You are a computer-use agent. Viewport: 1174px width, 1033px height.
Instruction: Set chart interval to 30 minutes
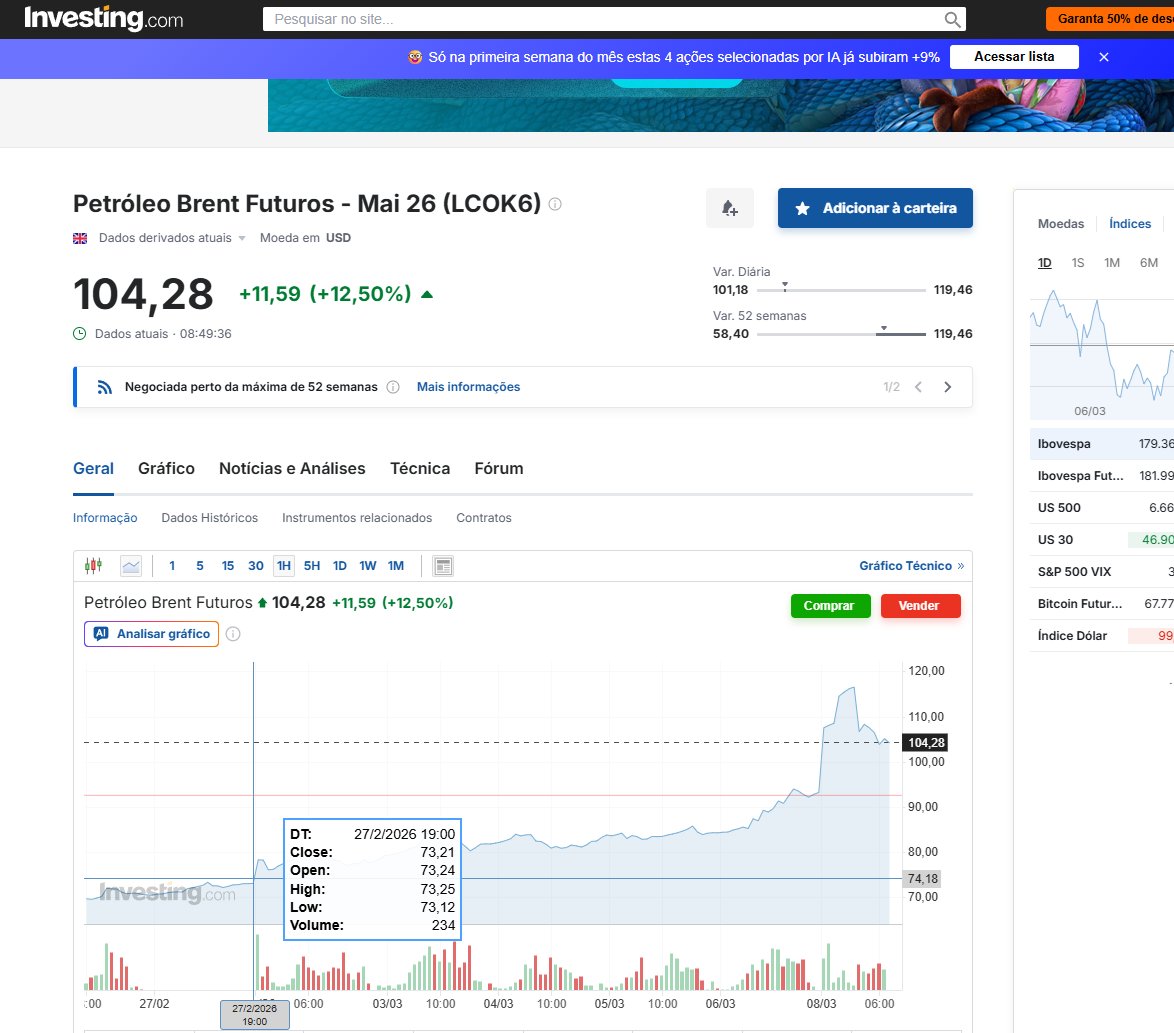(x=256, y=566)
